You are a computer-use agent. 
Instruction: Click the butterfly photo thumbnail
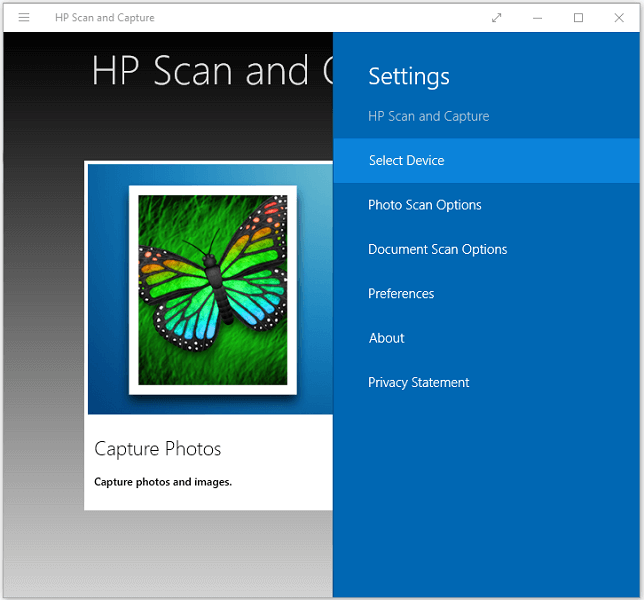click(x=213, y=290)
